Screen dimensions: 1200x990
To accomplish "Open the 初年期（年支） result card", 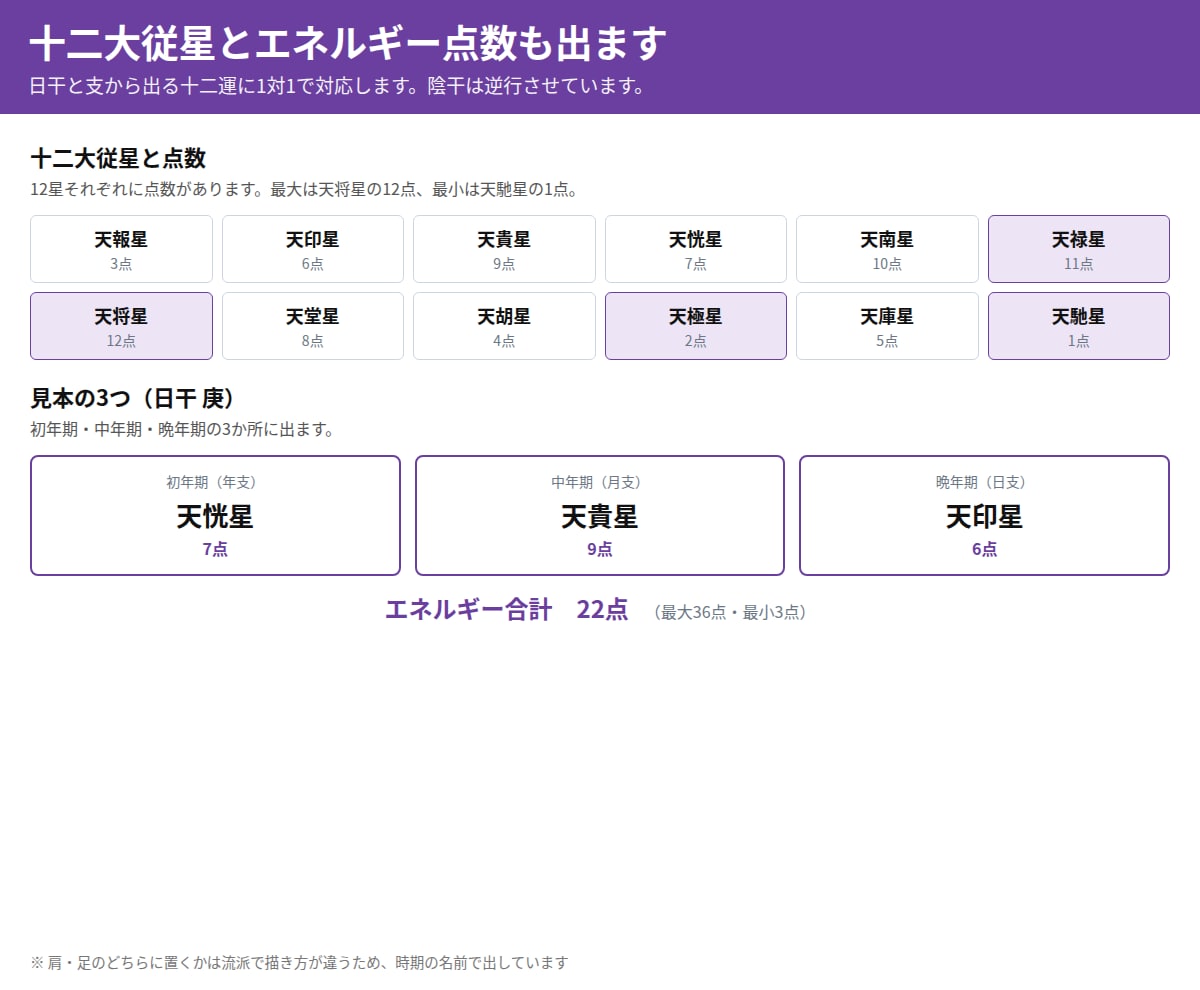I will click(x=215, y=516).
